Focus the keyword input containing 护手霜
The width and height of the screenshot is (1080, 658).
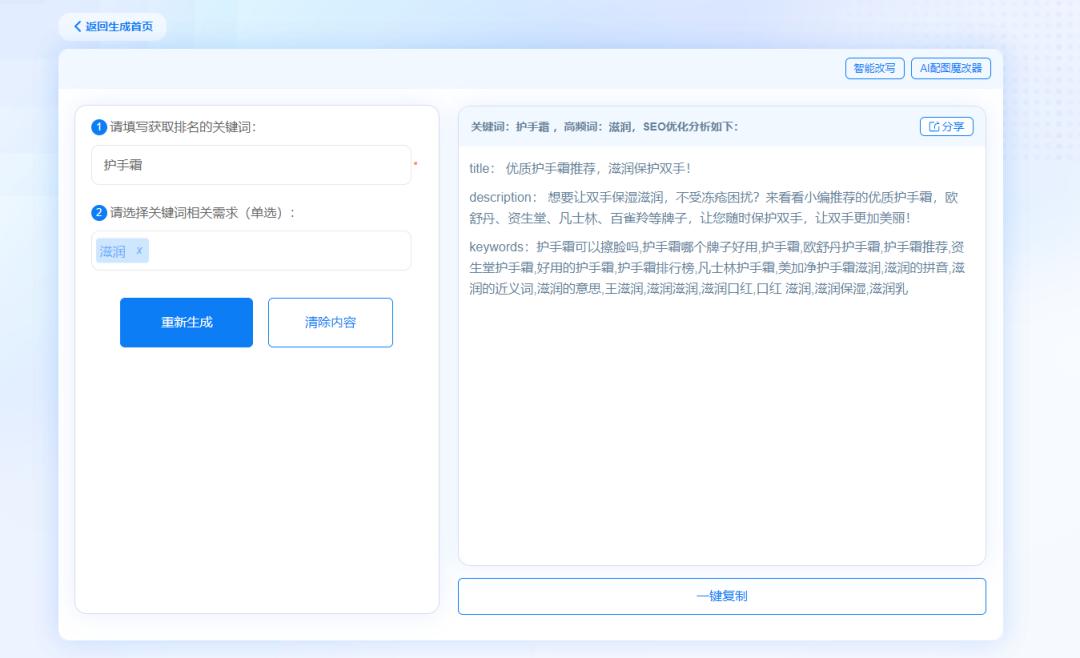click(x=250, y=165)
